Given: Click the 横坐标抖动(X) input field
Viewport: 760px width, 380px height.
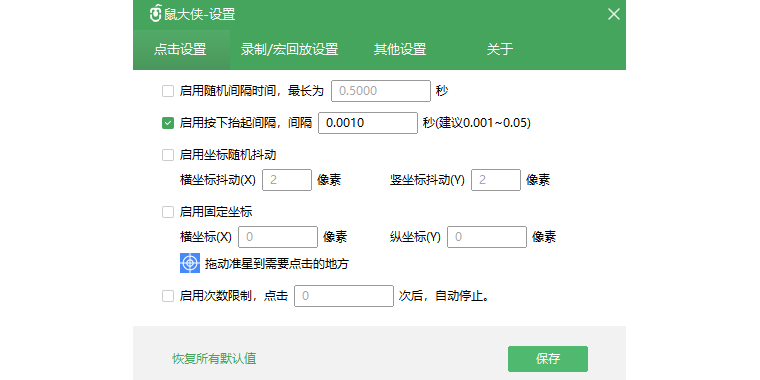Looking at the screenshot, I should 287,180.
